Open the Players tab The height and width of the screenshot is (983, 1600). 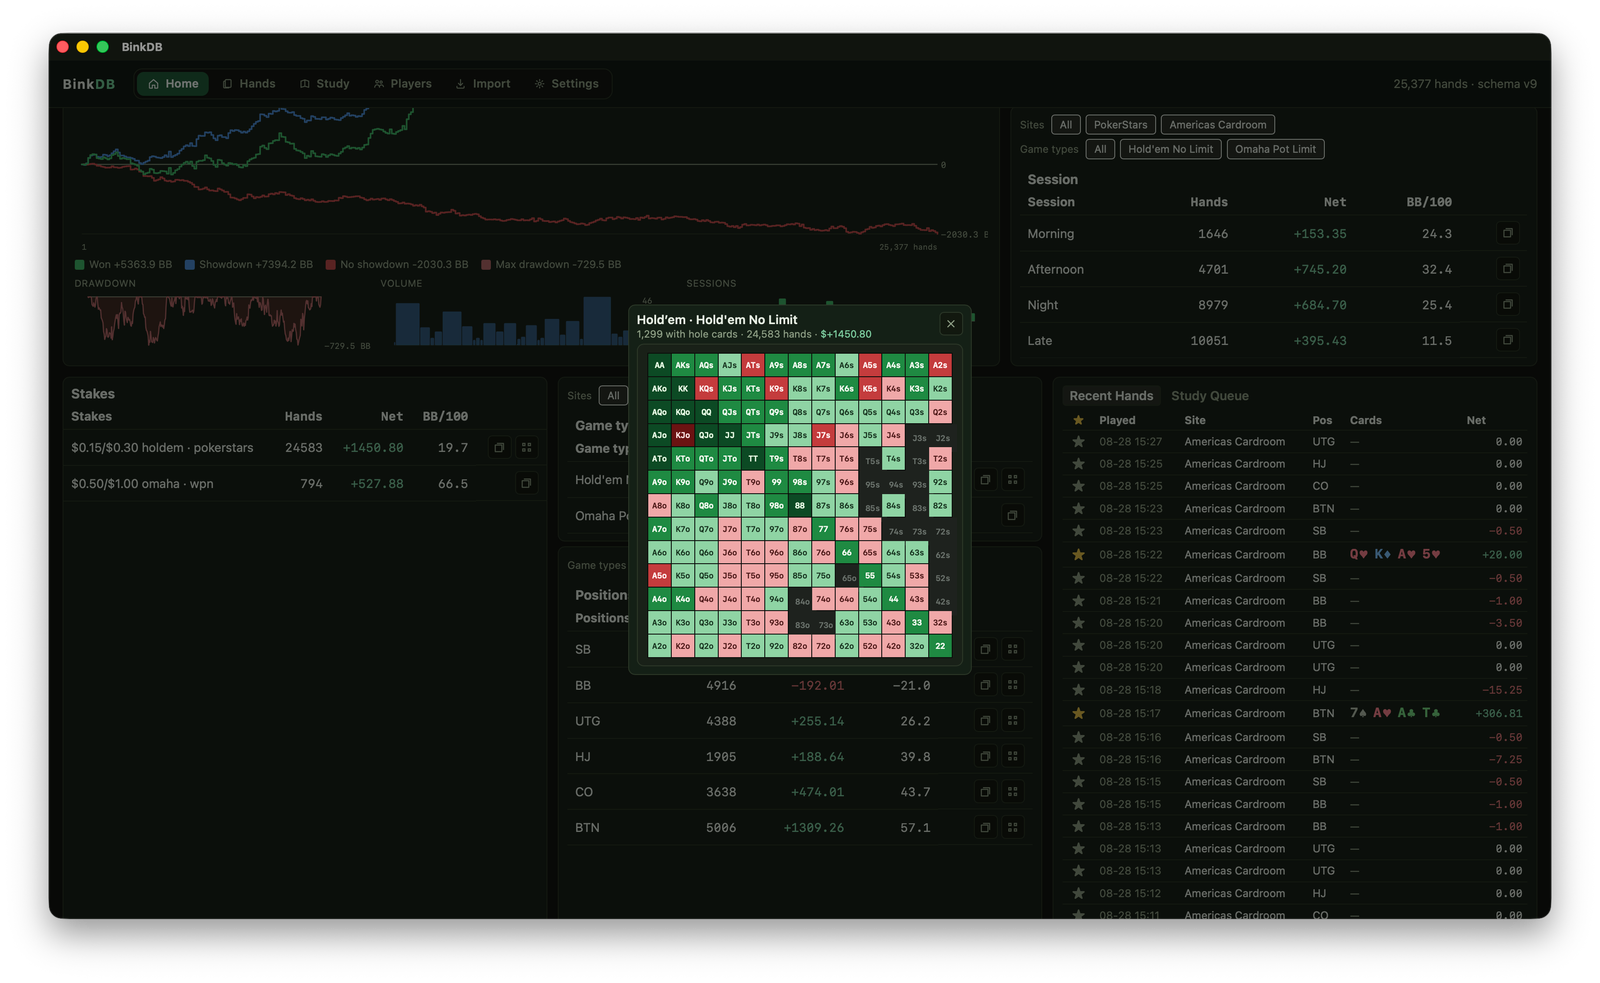click(403, 84)
